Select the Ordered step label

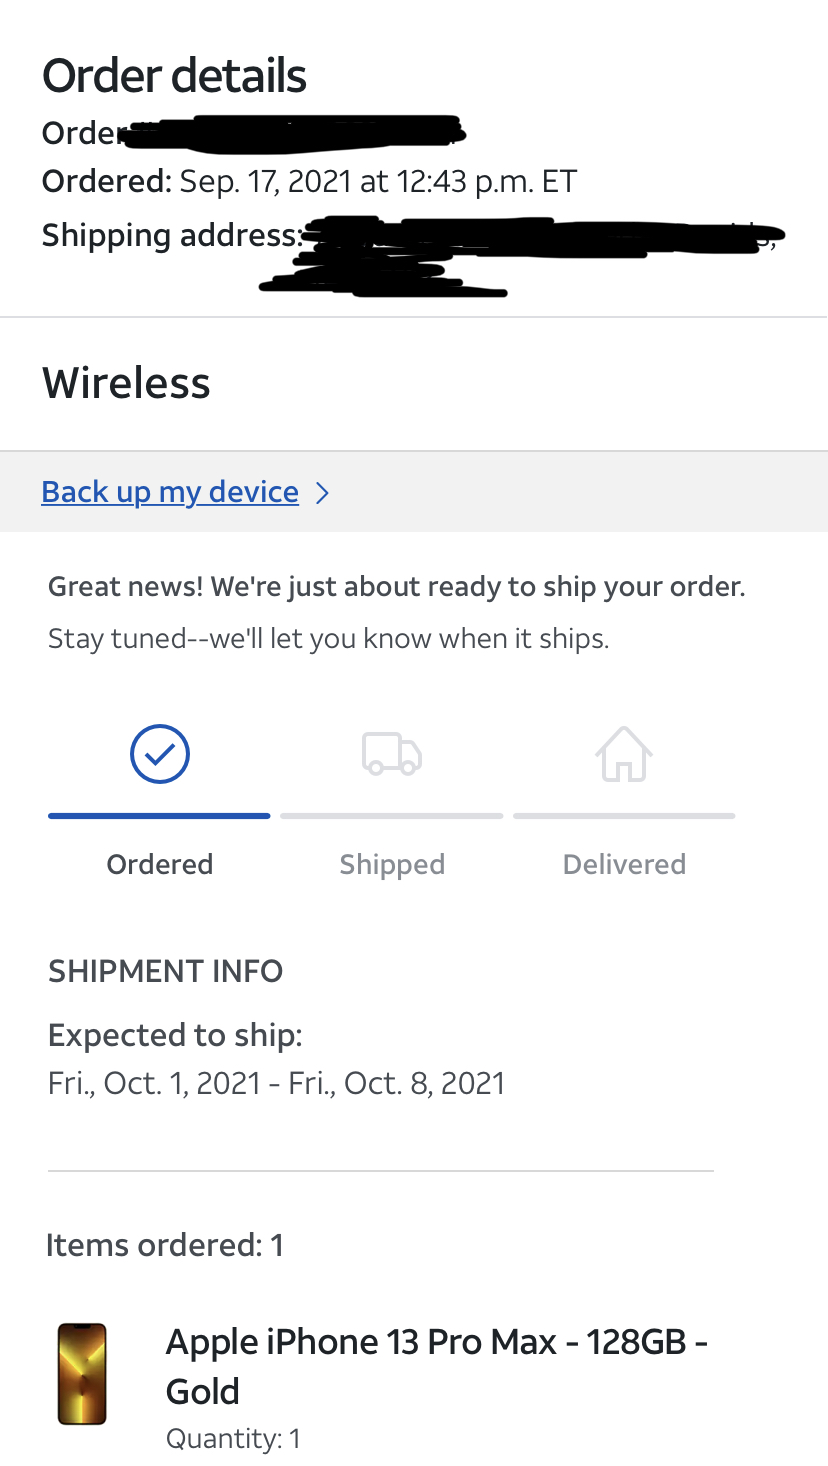click(160, 864)
